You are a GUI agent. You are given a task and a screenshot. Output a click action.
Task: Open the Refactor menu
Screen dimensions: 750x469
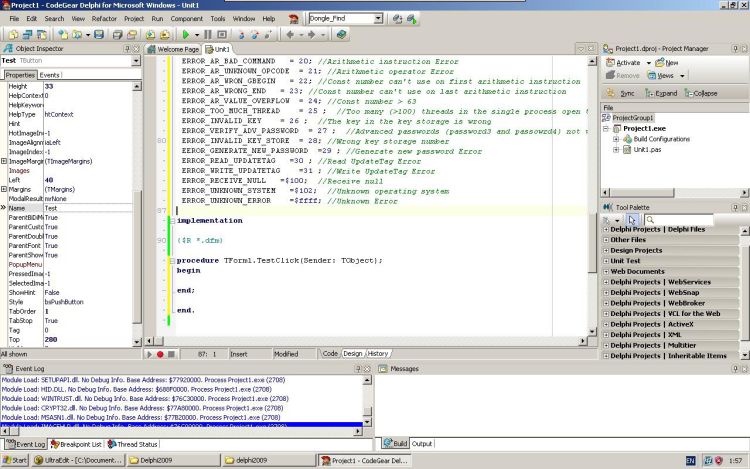coord(104,19)
